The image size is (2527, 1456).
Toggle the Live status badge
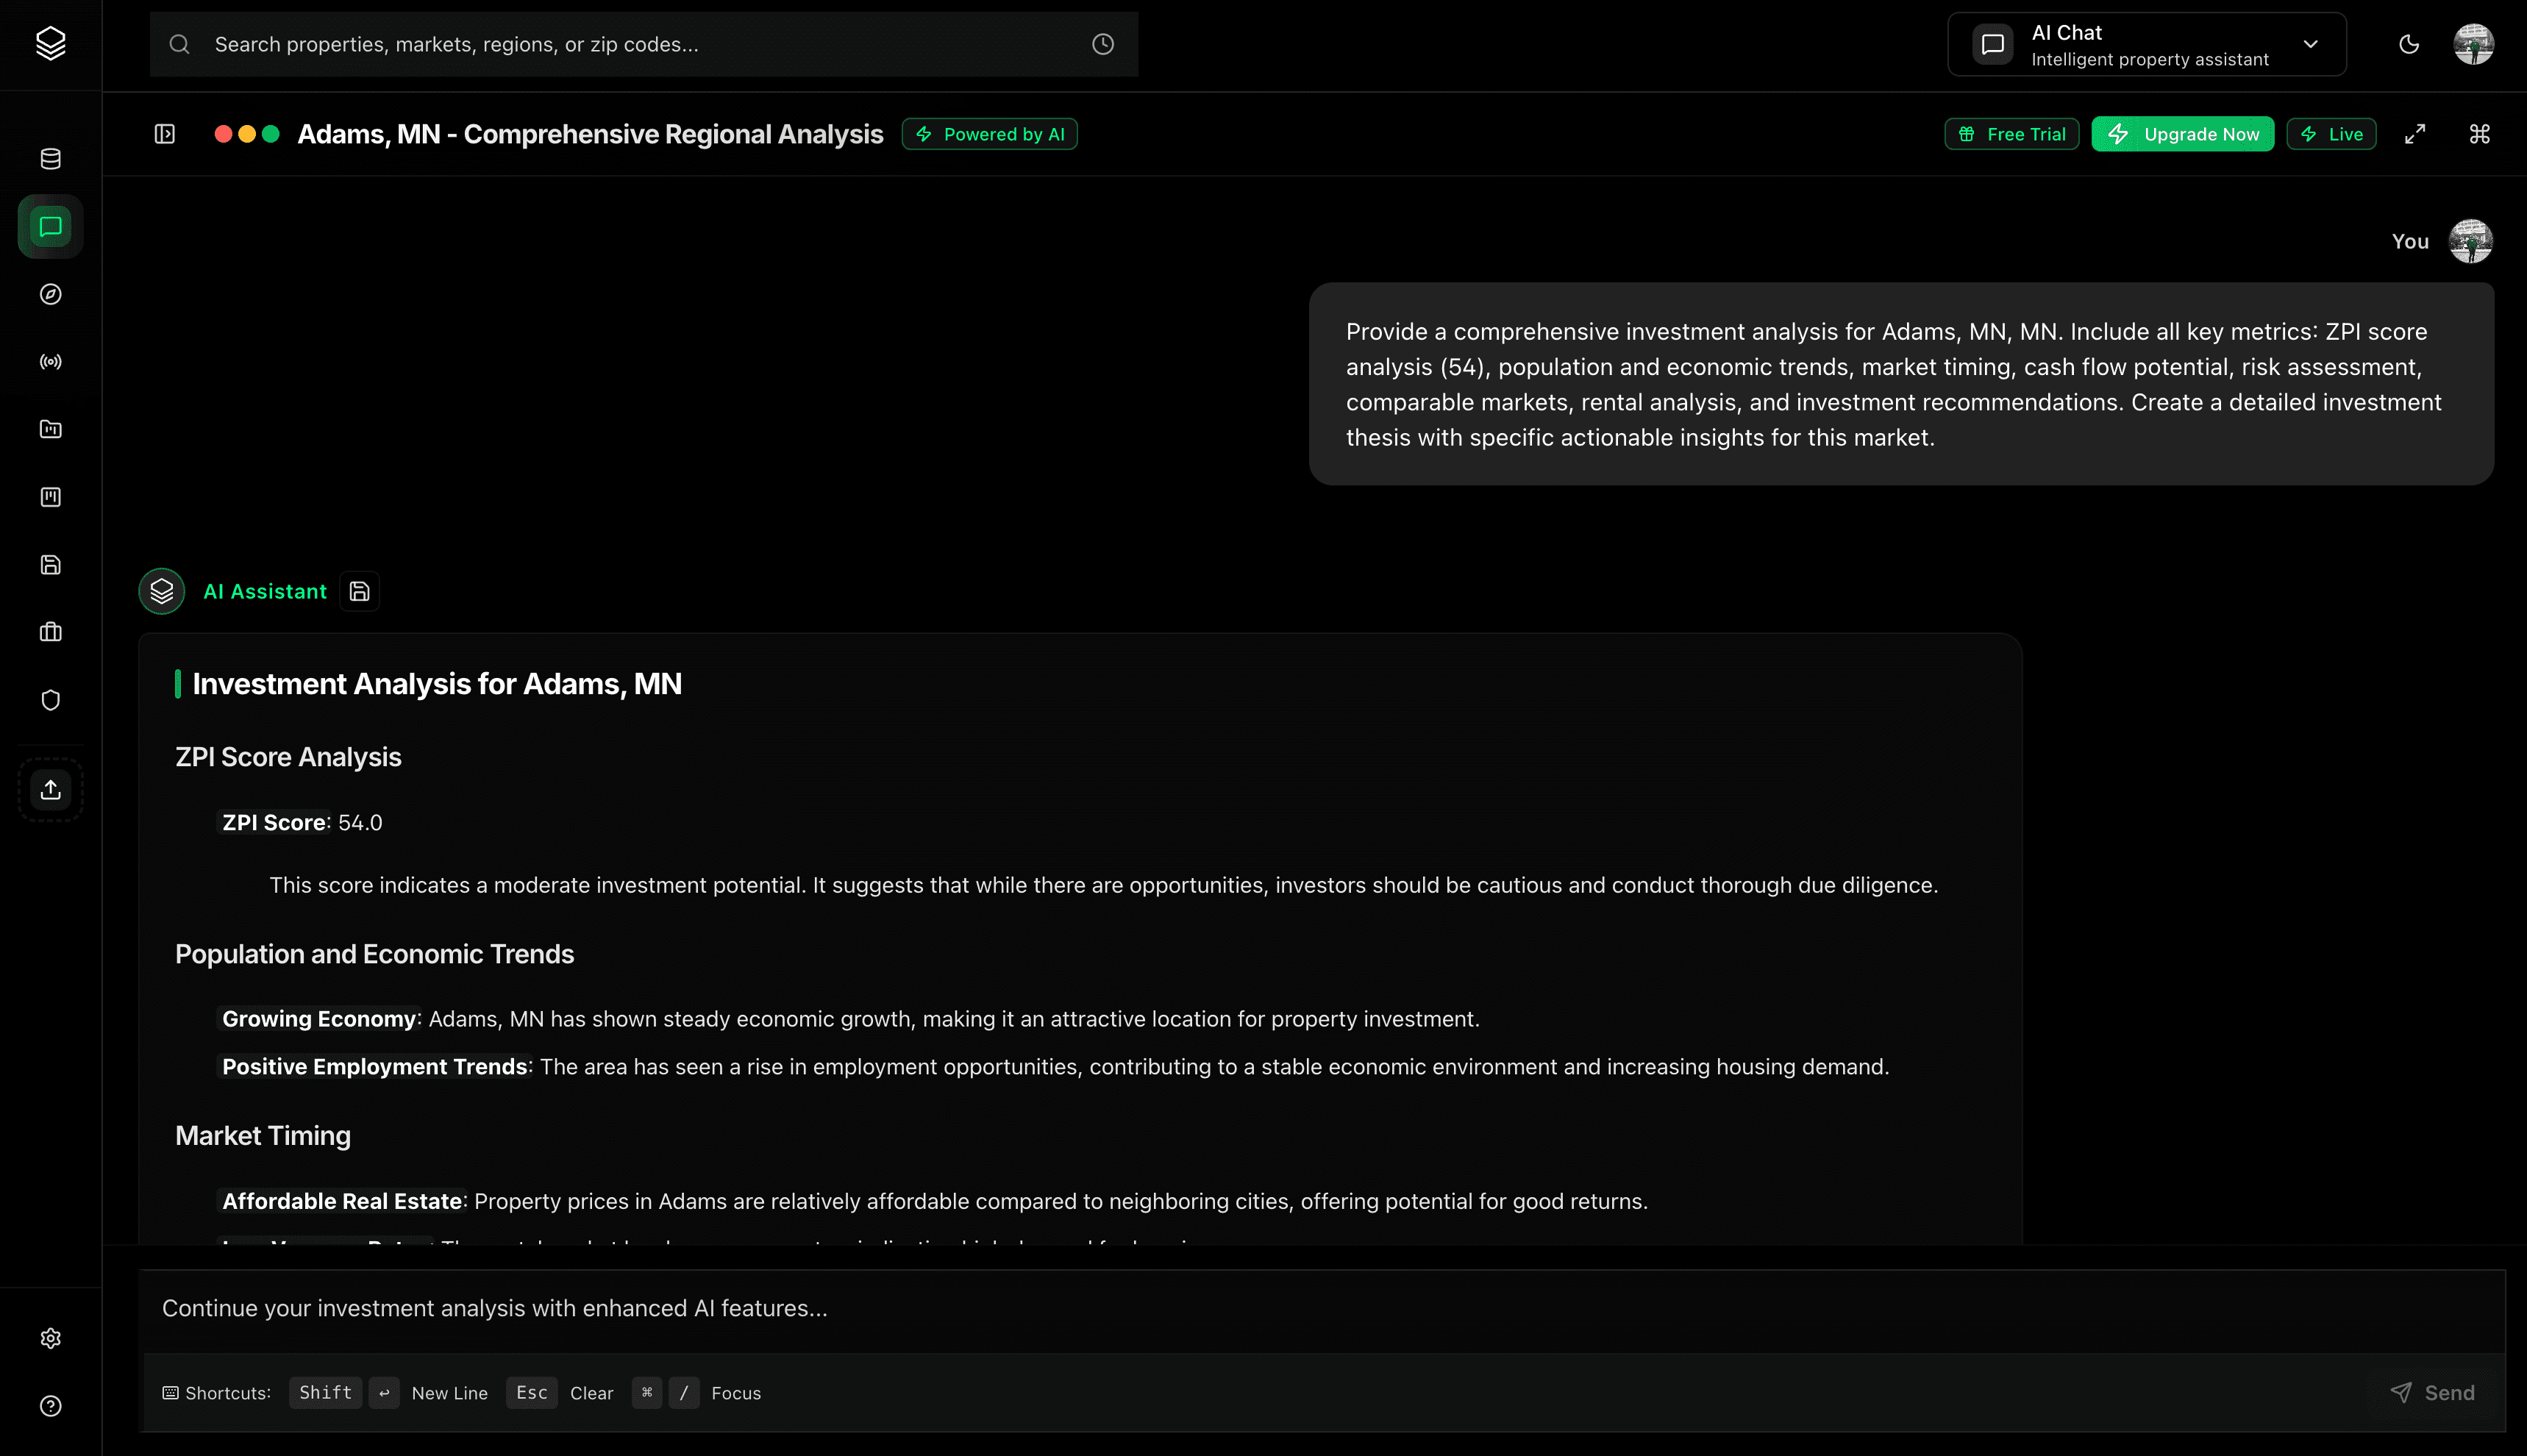2331,134
